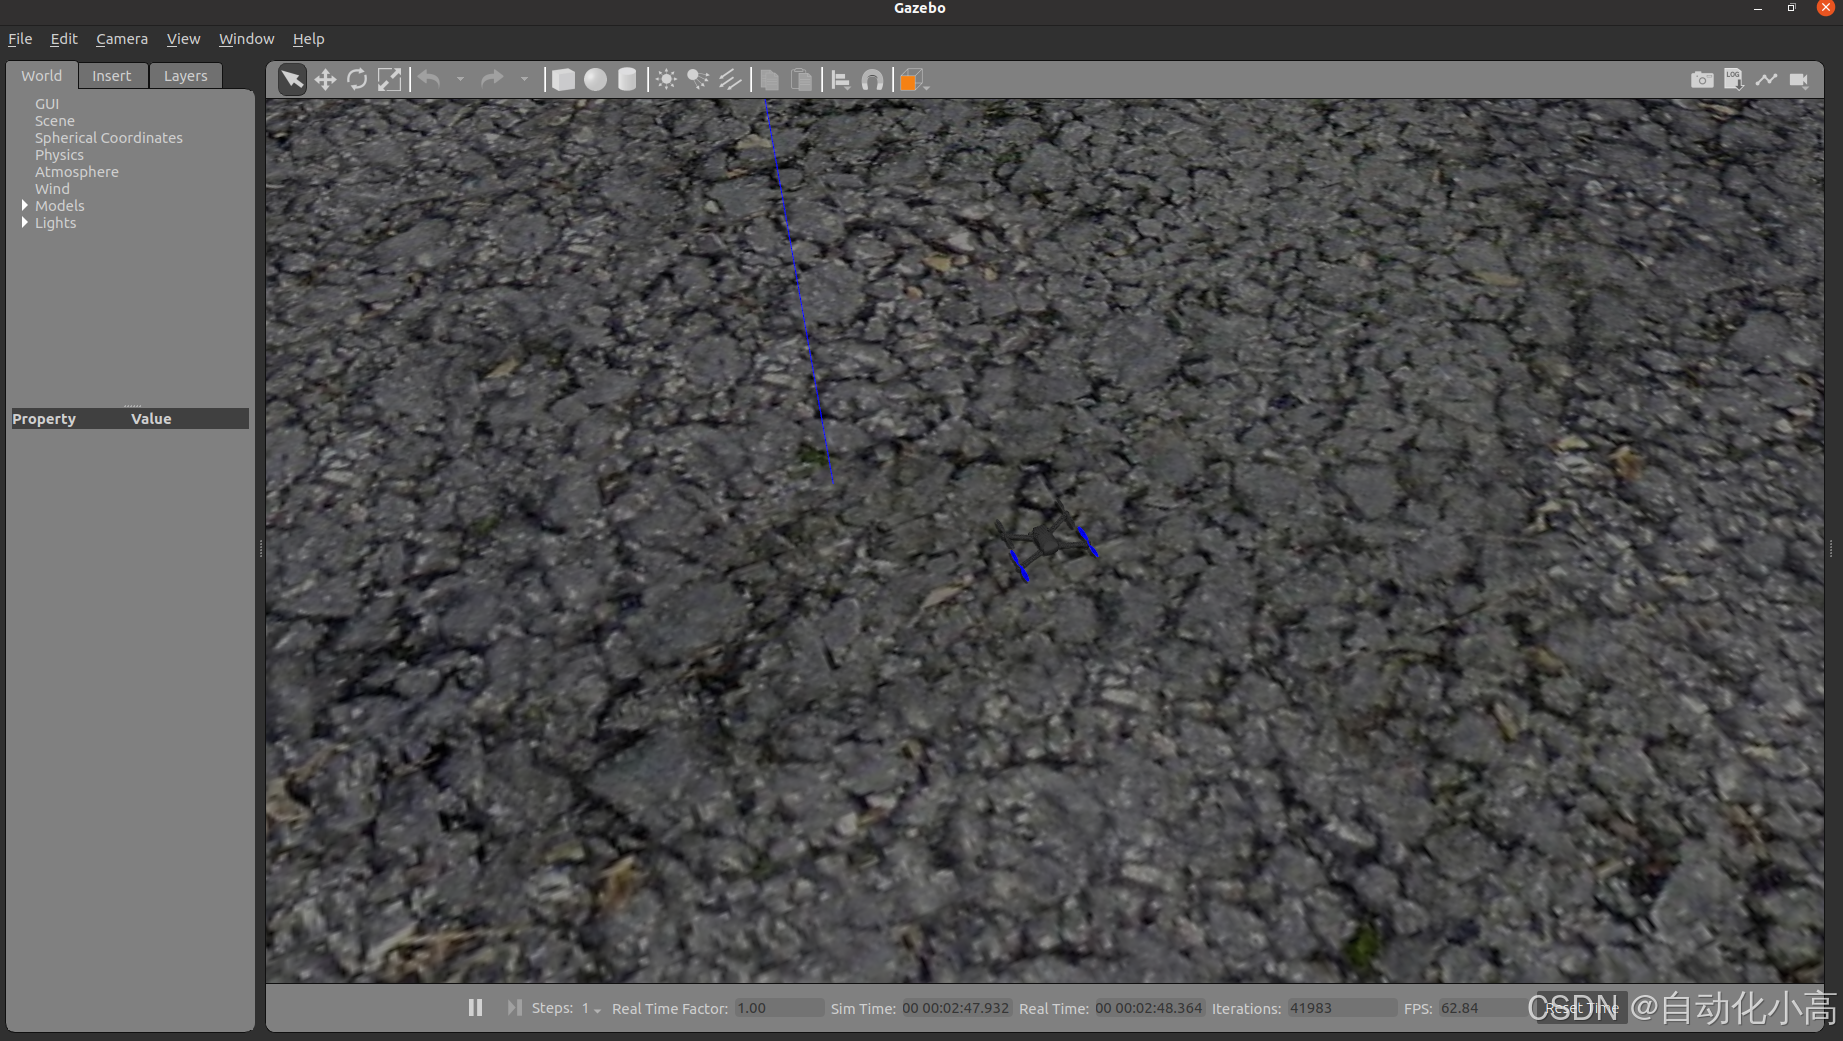Image resolution: width=1843 pixels, height=1041 pixels.
Task: Click the Sim Time value field
Action: point(956,1008)
